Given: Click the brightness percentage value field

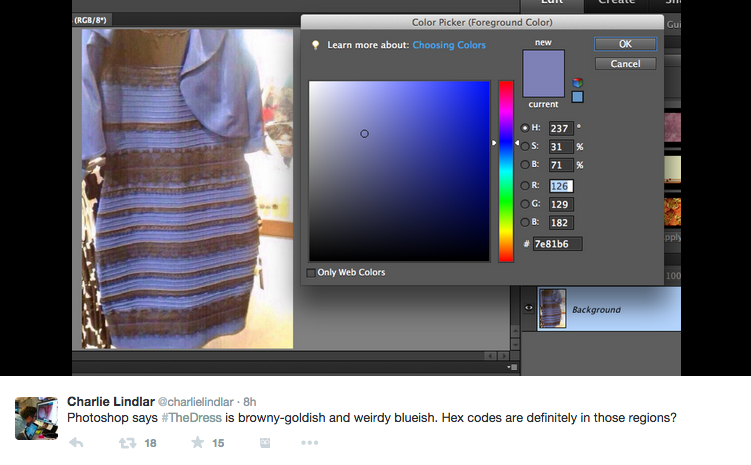Looking at the screenshot, I should 561,165.
